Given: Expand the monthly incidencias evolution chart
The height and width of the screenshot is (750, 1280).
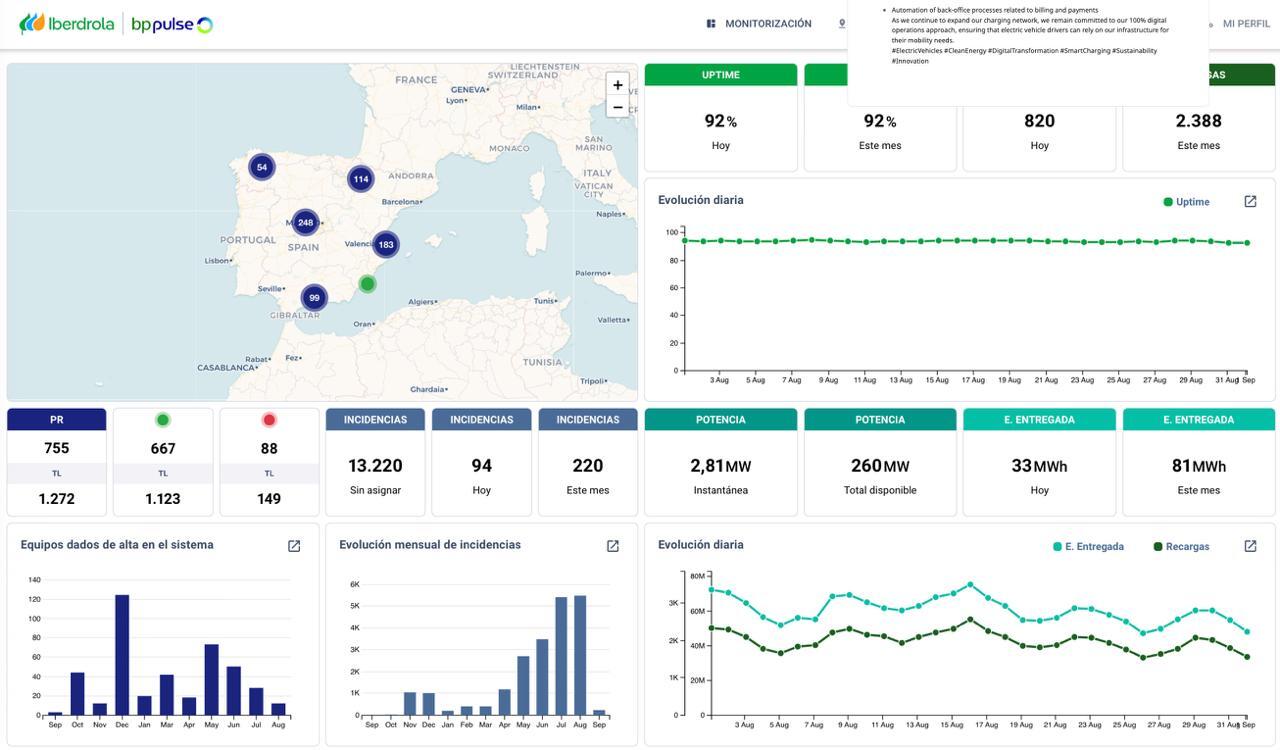Looking at the screenshot, I should click(x=613, y=546).
